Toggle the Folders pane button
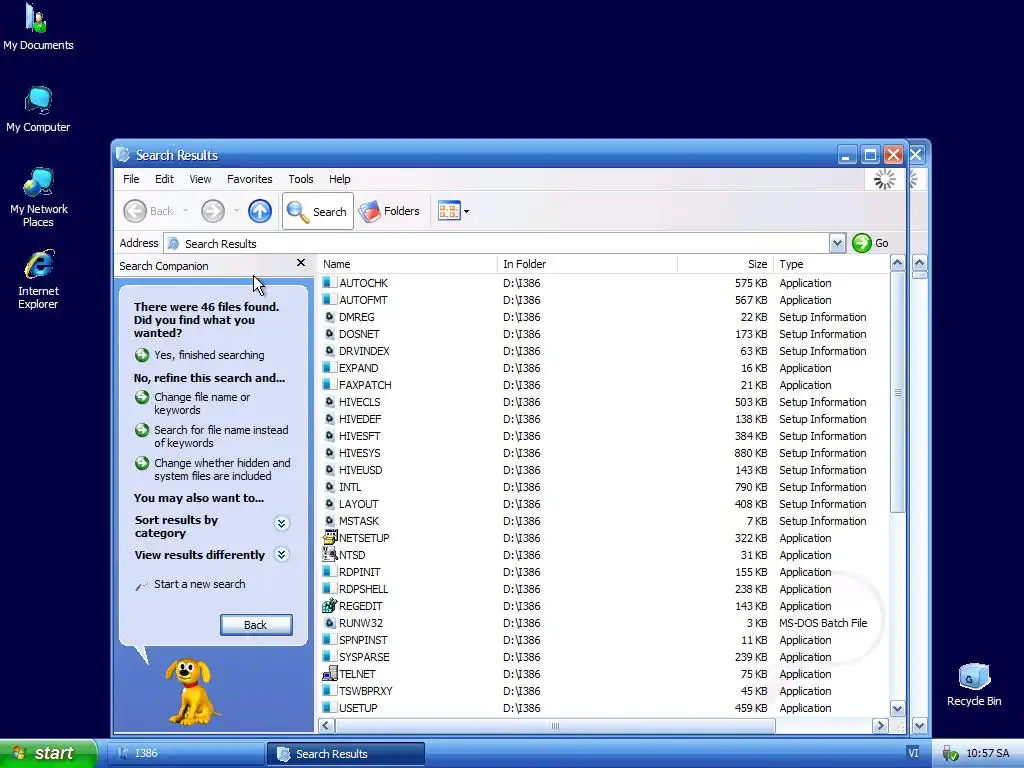Image resolution: width=1024 pixels, height=768 pixels. (x=389, y=211)
